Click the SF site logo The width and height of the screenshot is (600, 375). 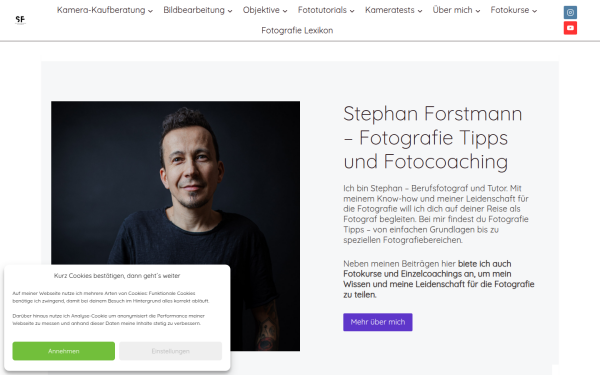tap(20, 20)
